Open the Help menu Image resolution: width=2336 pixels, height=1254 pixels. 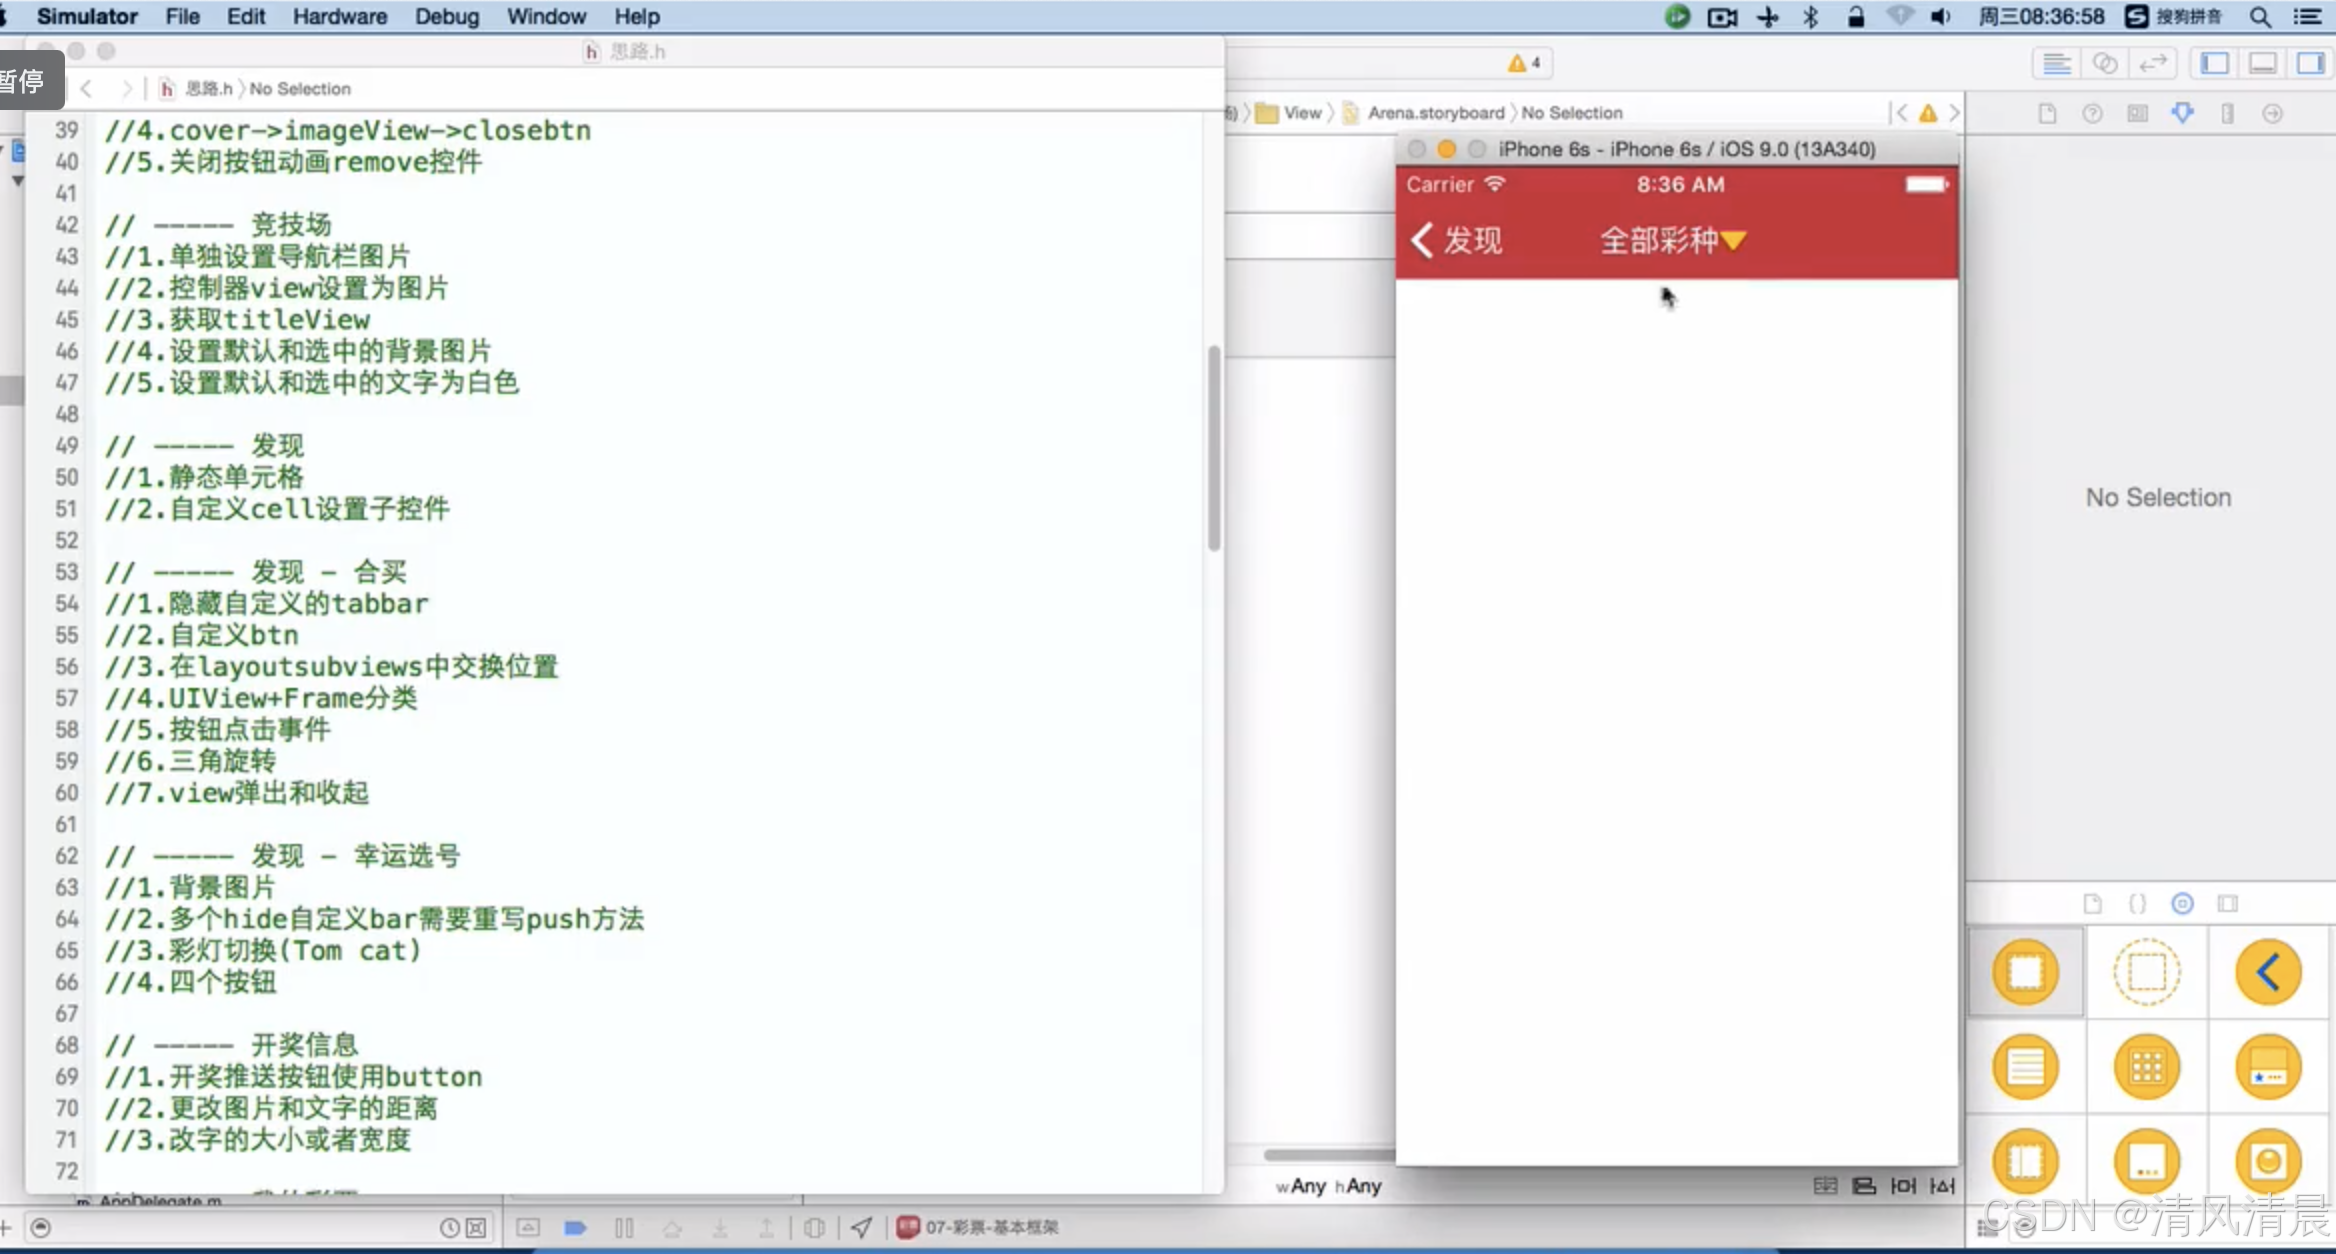636,16
